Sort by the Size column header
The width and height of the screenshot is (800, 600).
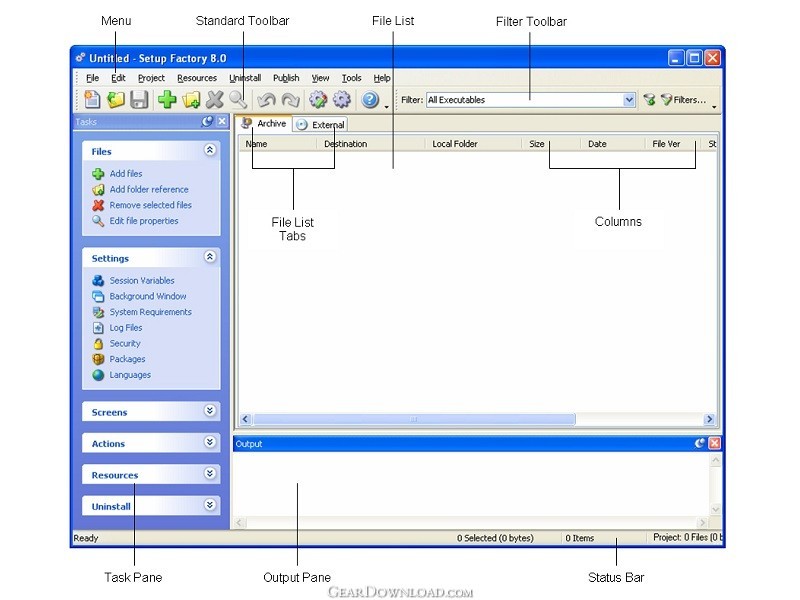(x=551, y=144)
